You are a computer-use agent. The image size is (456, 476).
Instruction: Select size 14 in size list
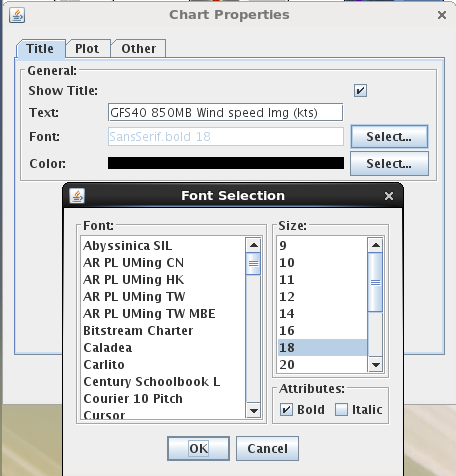point(322,314)
